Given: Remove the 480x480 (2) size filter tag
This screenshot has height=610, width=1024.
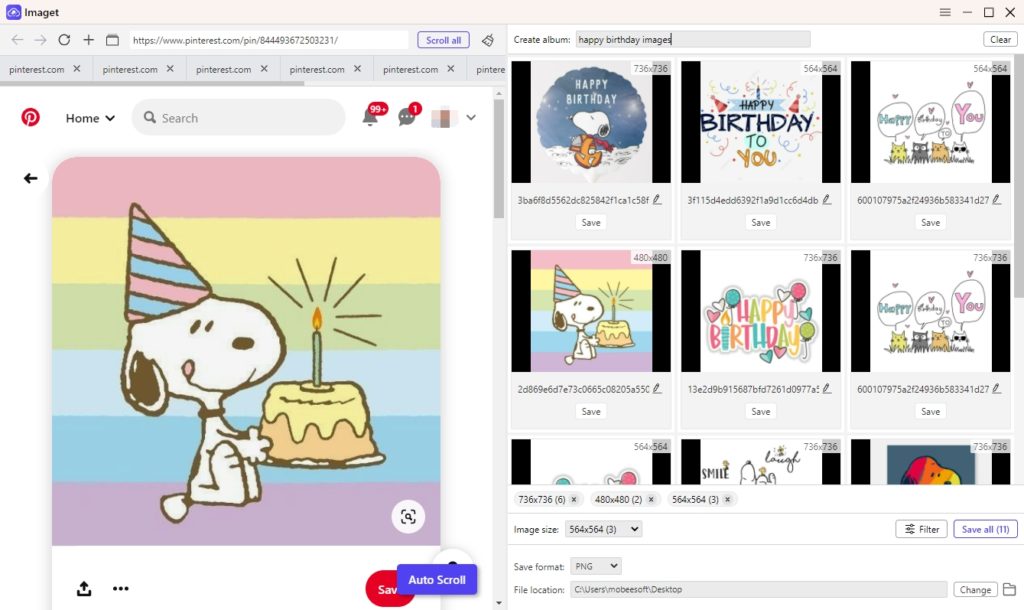Looking at the screenshot, I should pyautogui.click(x=650, y=499).
